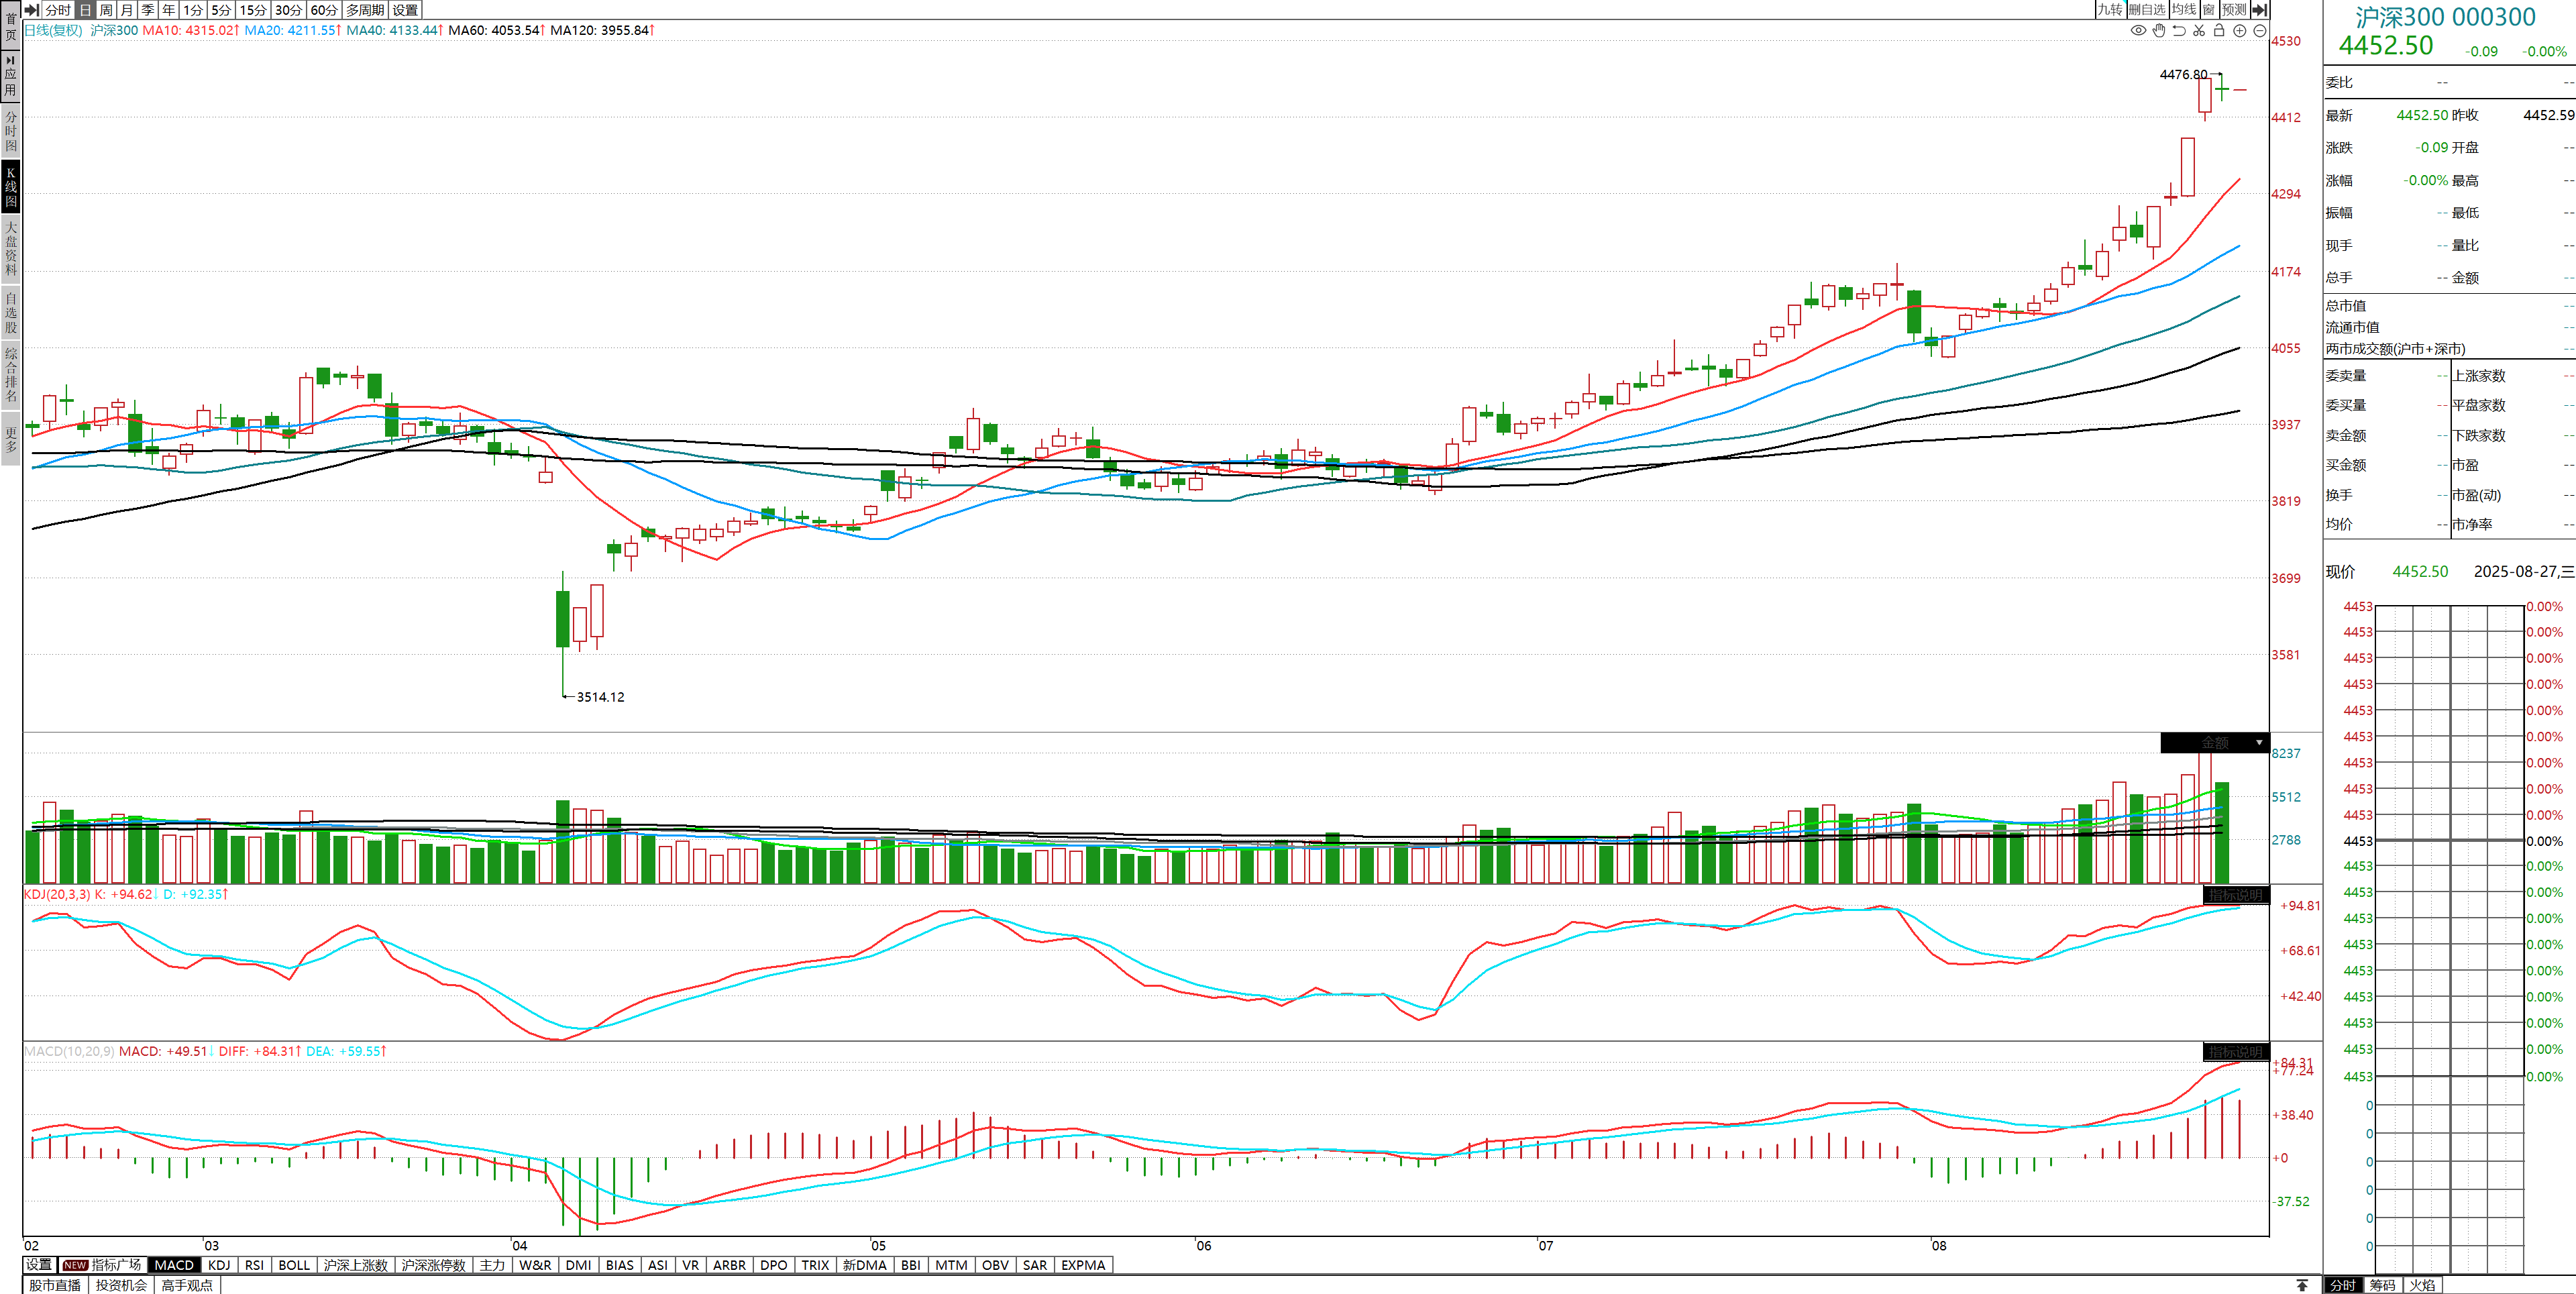Select the 周 weekly period tab
The image size is (2576, 1294).
(x=106, y=9)
